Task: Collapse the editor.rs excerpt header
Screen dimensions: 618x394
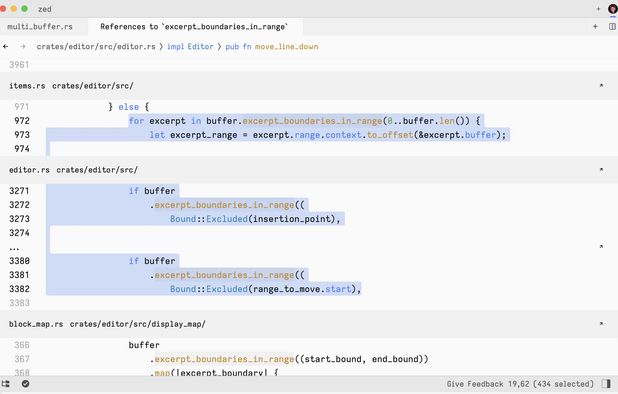Action: coord(601,170)
